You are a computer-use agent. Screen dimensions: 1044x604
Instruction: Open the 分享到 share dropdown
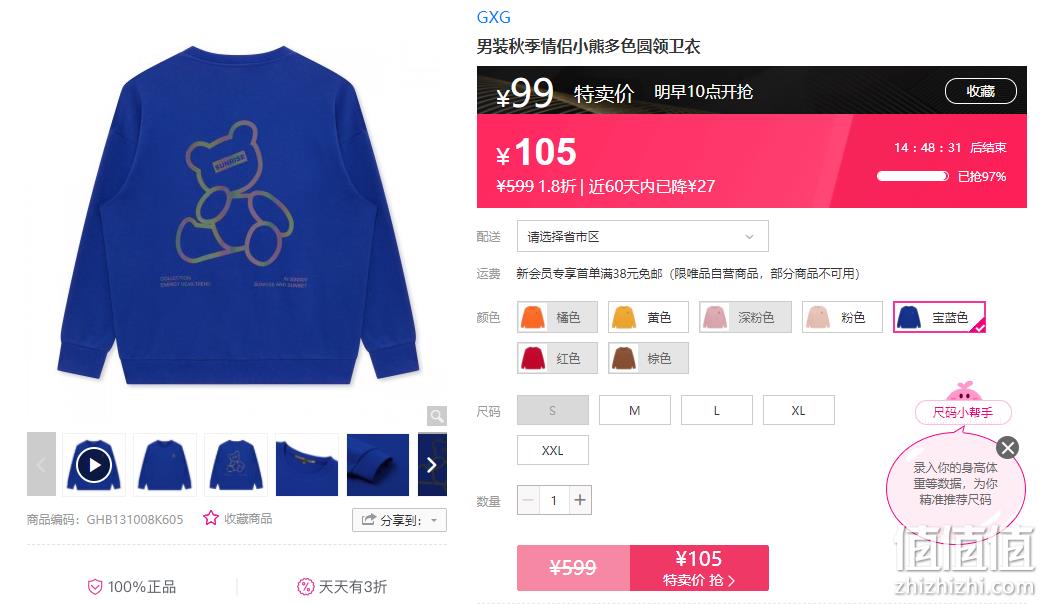click(x=399, y=520)
